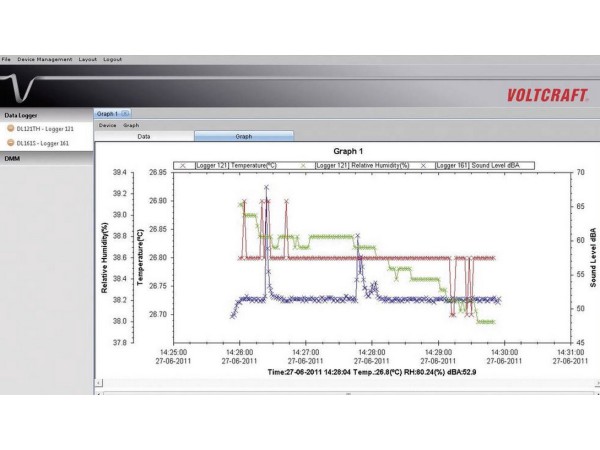
Task: Click the orange icon beside DL121TH
Action: point(11,128)
